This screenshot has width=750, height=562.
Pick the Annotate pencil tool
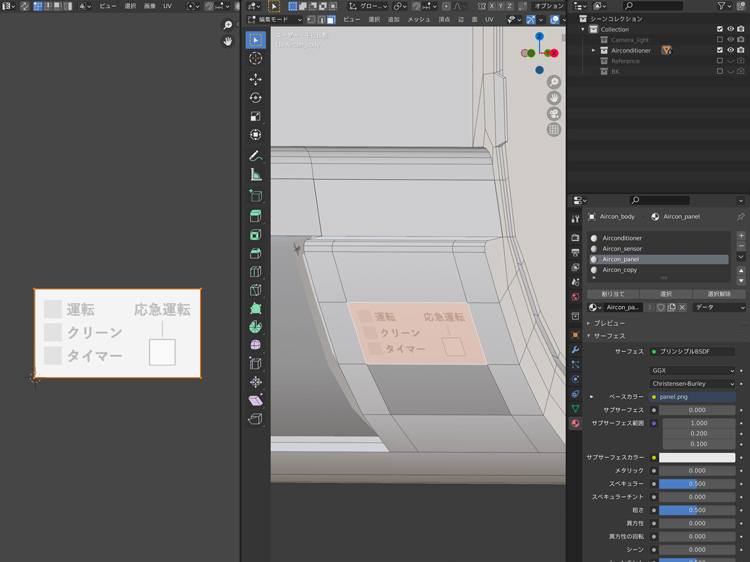(x=255, y=155)
